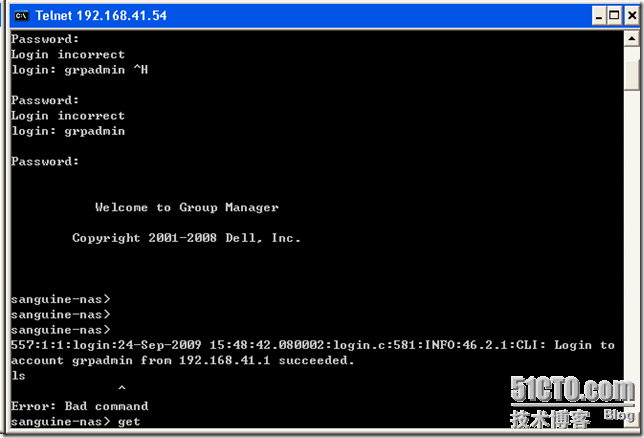Click the first 'Password:' prompt at top
This screenshot has width=644, height=438.
click(x=45, y=39)
